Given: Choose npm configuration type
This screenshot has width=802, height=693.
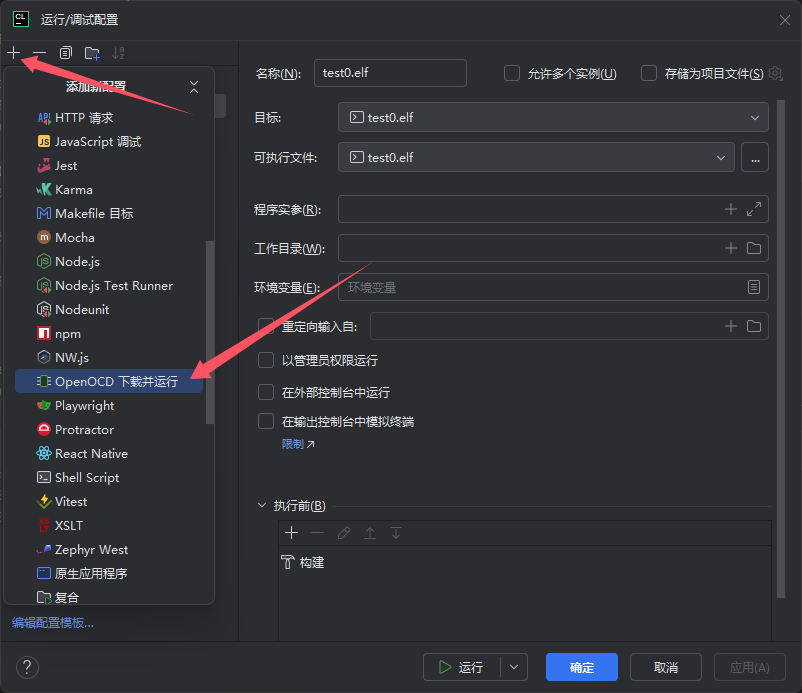Looking at the screenshot, I should [x=109, y=333].
